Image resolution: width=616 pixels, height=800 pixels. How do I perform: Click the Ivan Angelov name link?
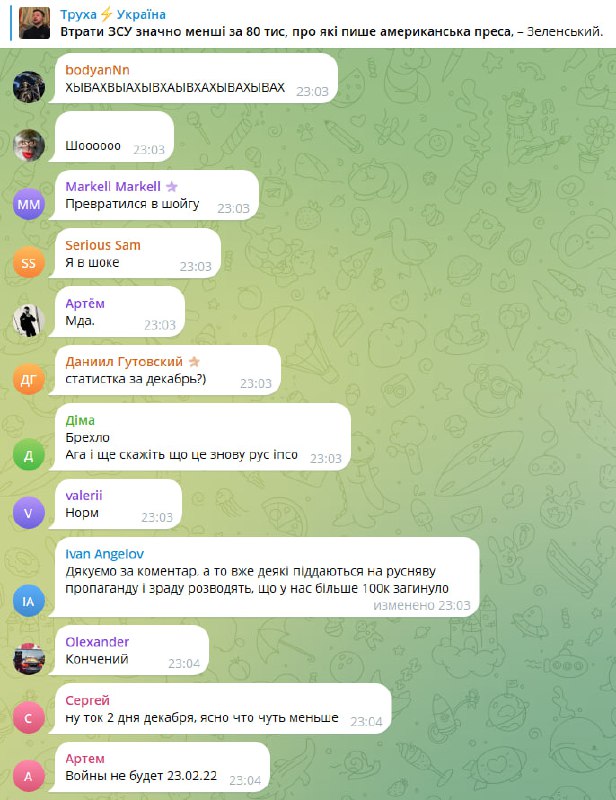tap(105, 554)
